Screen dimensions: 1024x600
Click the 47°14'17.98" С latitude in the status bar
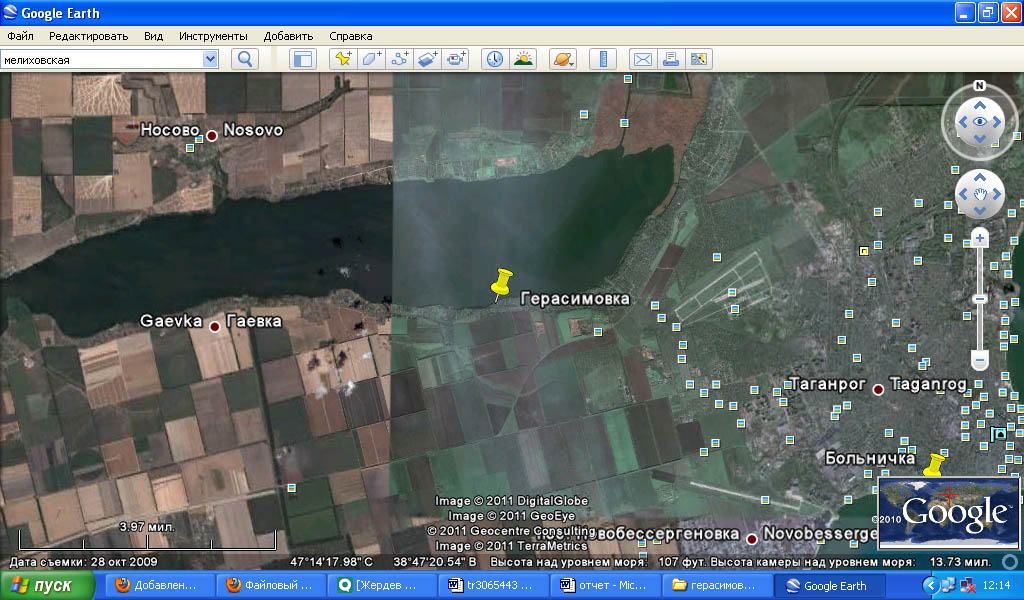331,561
